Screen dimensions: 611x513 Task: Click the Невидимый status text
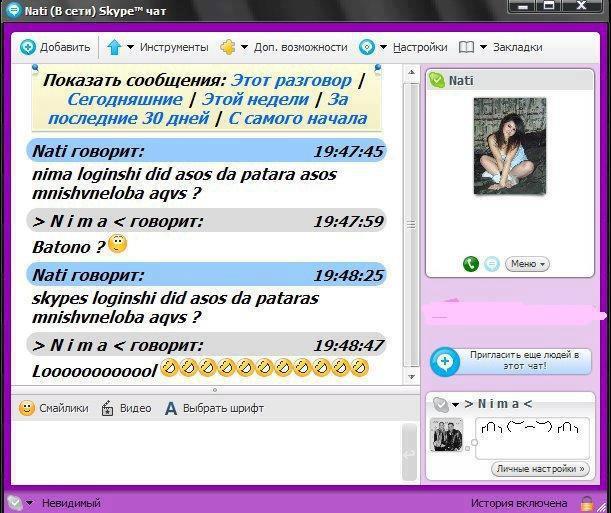point(71,503)
